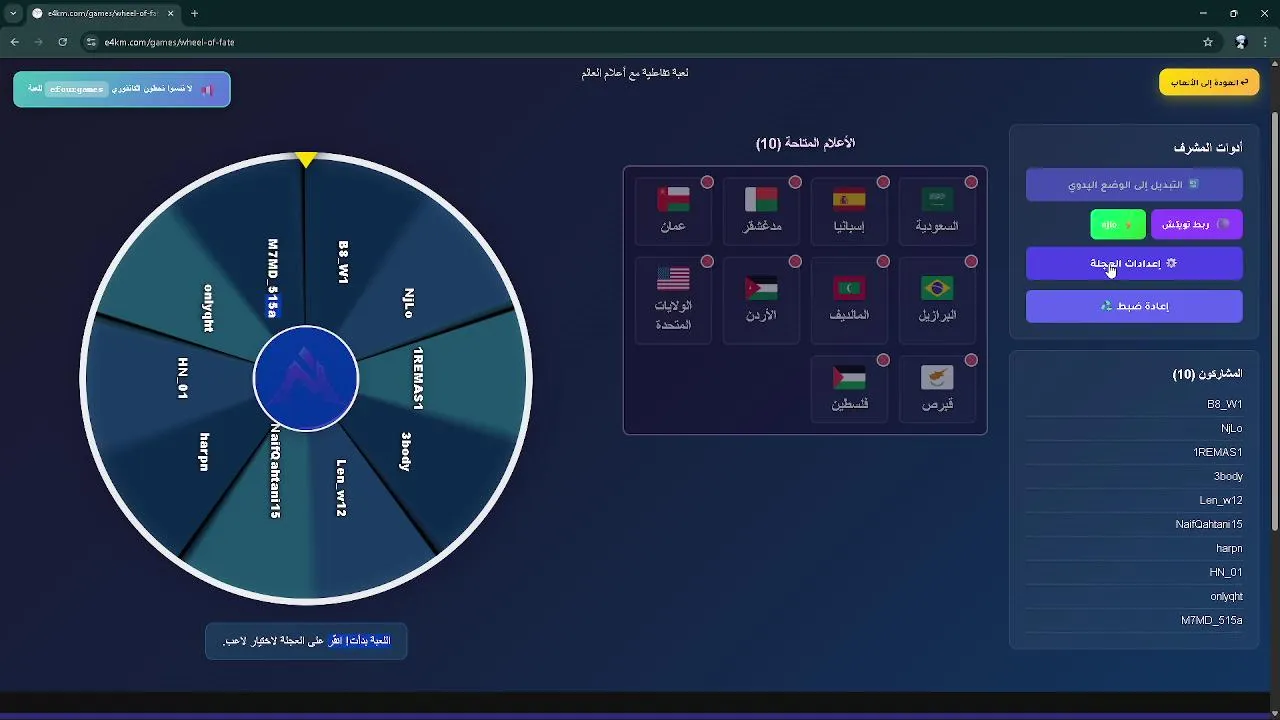The image size is (1280, 720).
Task: Select the Madagascar flag card
Action: point(761,211)
